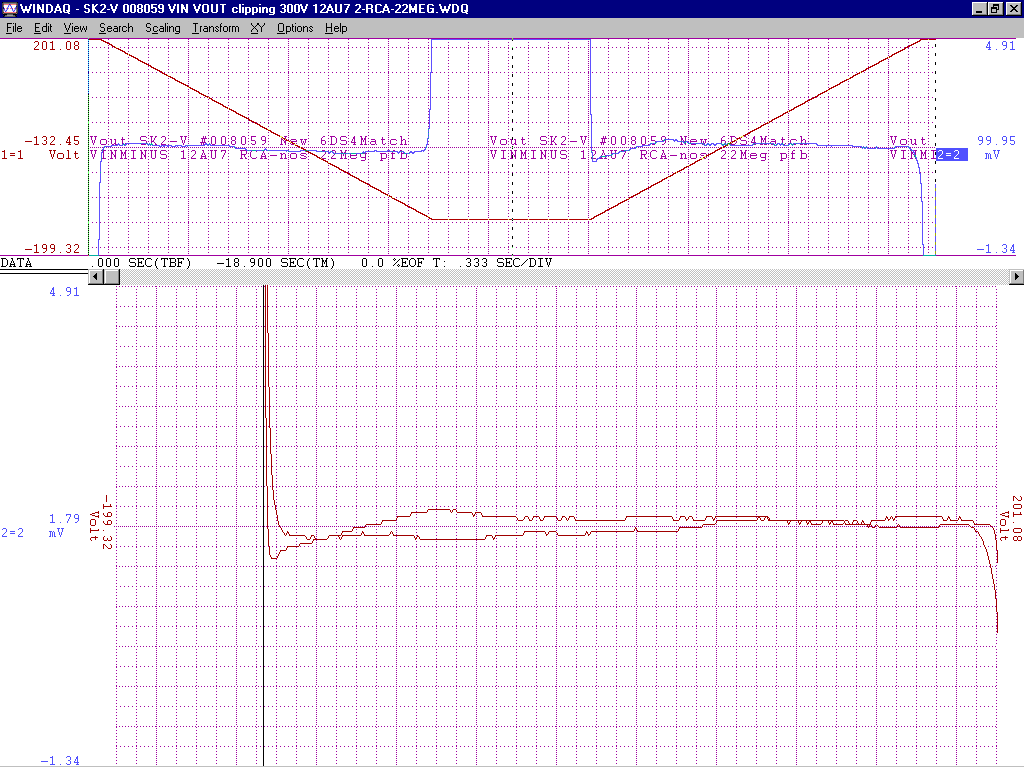Click the scrollbar left arrow button
The image size is (1024, 768).
(97, 277)
